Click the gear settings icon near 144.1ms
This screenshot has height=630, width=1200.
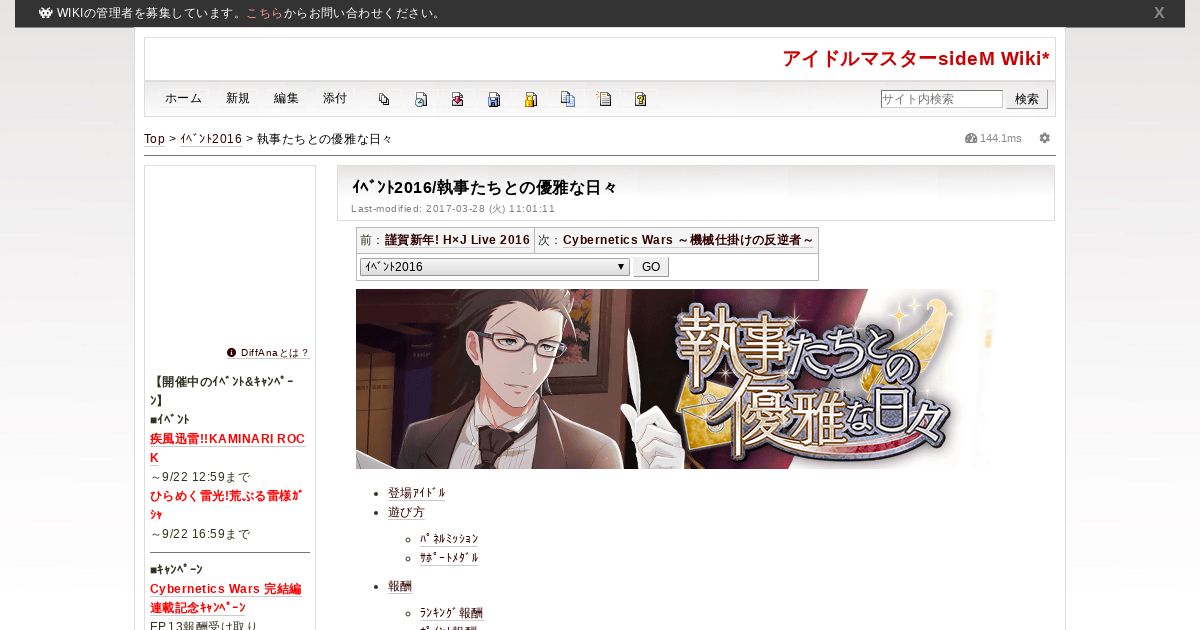click(1045, 138)
